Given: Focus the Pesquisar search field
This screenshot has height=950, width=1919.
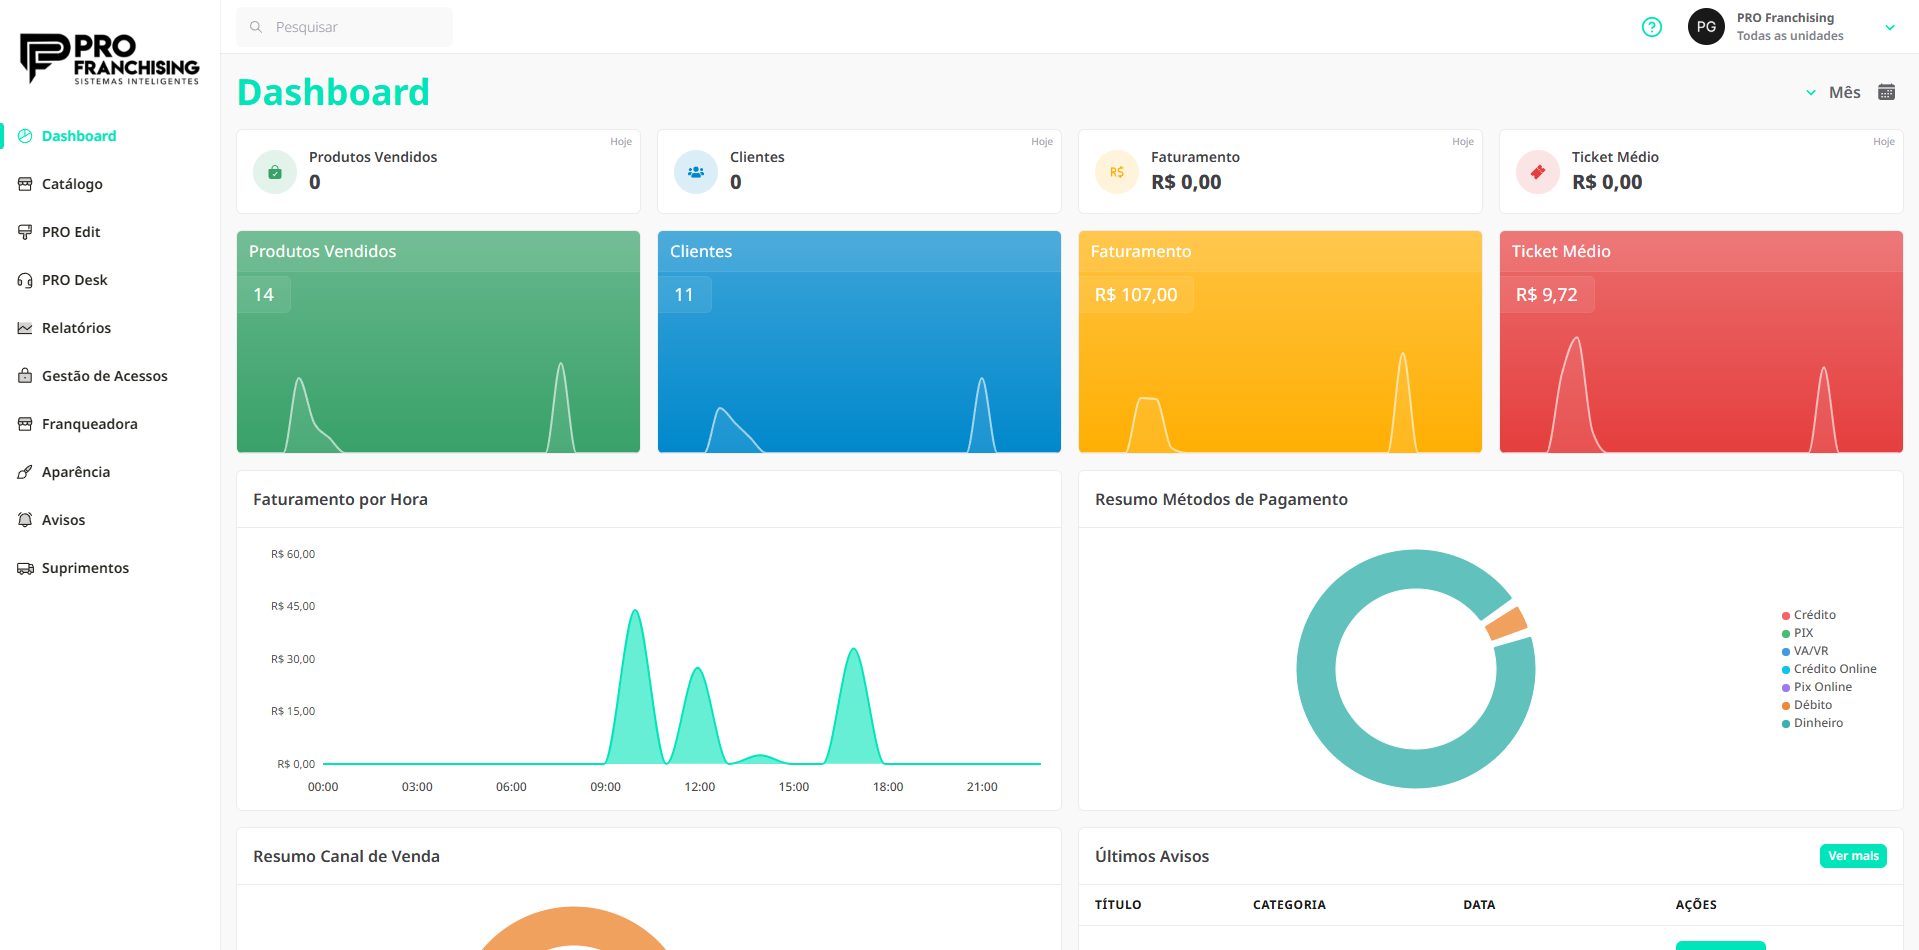Looking at the screenshot, I should [x=345, y=27].
